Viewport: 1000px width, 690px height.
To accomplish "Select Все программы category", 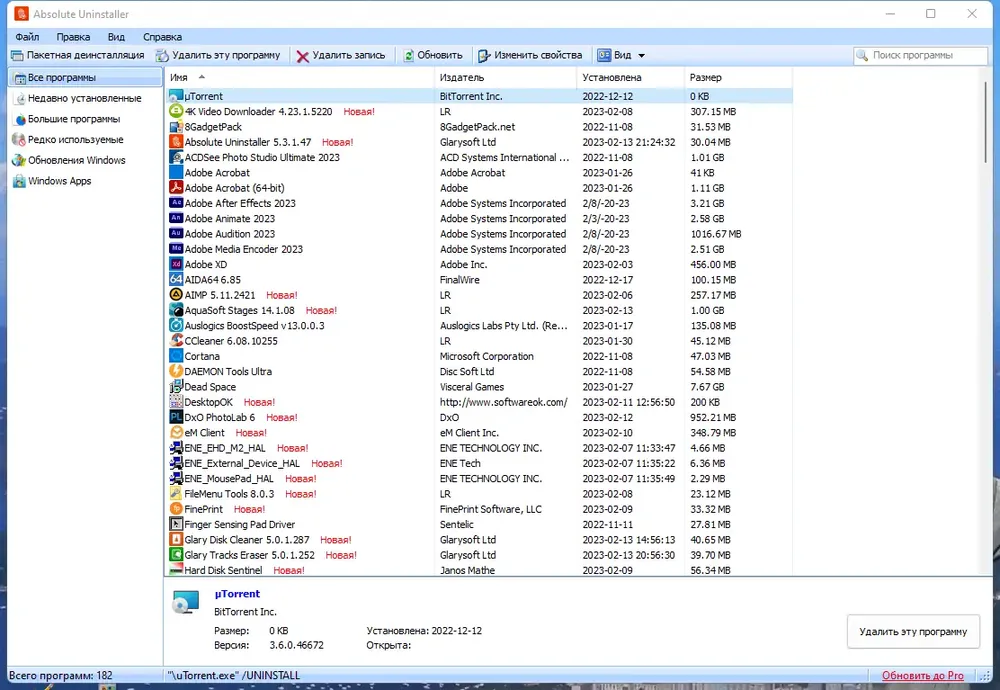I will tap(85, 78).
